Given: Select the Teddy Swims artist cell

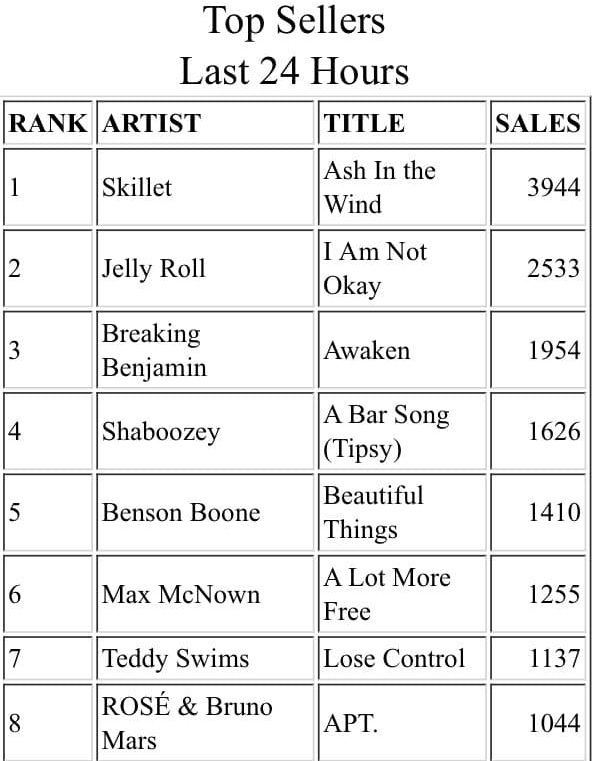Looking at the screenshot, I should click(205, 659).
